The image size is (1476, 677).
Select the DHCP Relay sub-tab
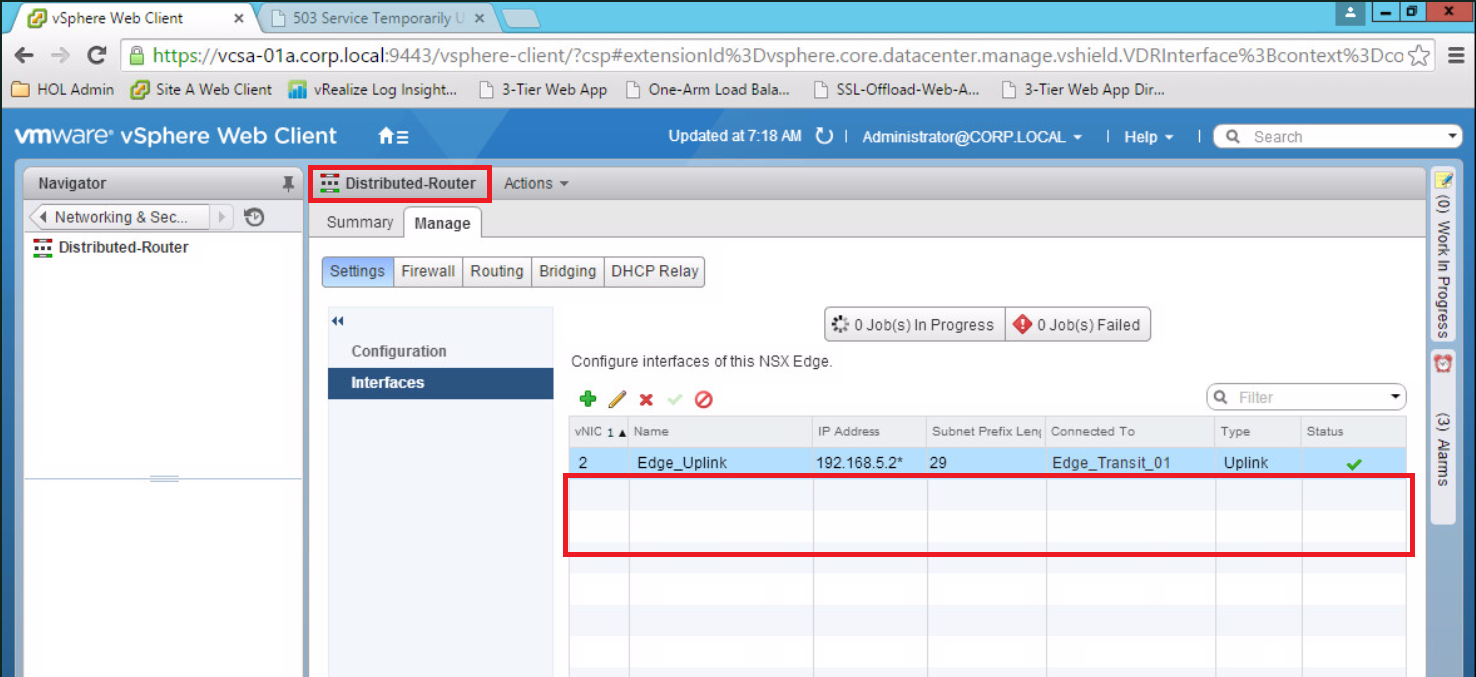tap(655, 271)
